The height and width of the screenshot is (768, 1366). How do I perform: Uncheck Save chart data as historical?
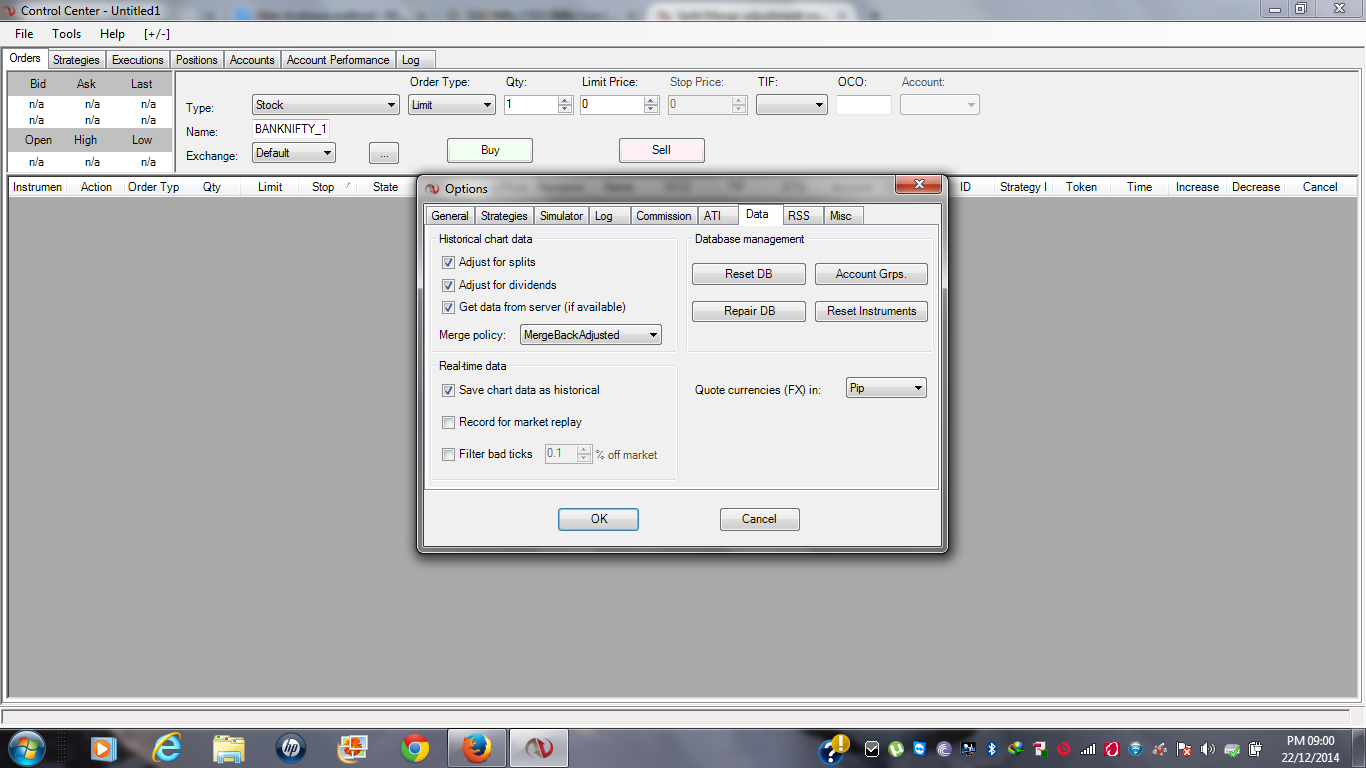(x=448, y=390)
